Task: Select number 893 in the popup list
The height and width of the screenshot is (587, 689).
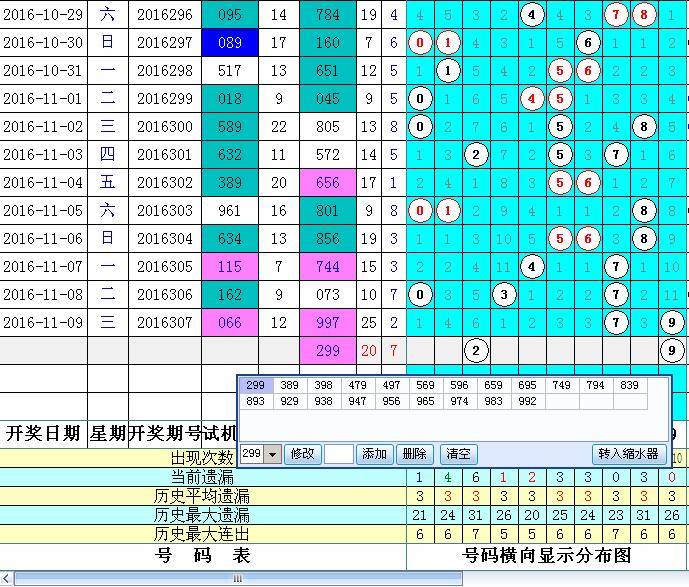Action: pyautogui.click(x=256, y=401)
